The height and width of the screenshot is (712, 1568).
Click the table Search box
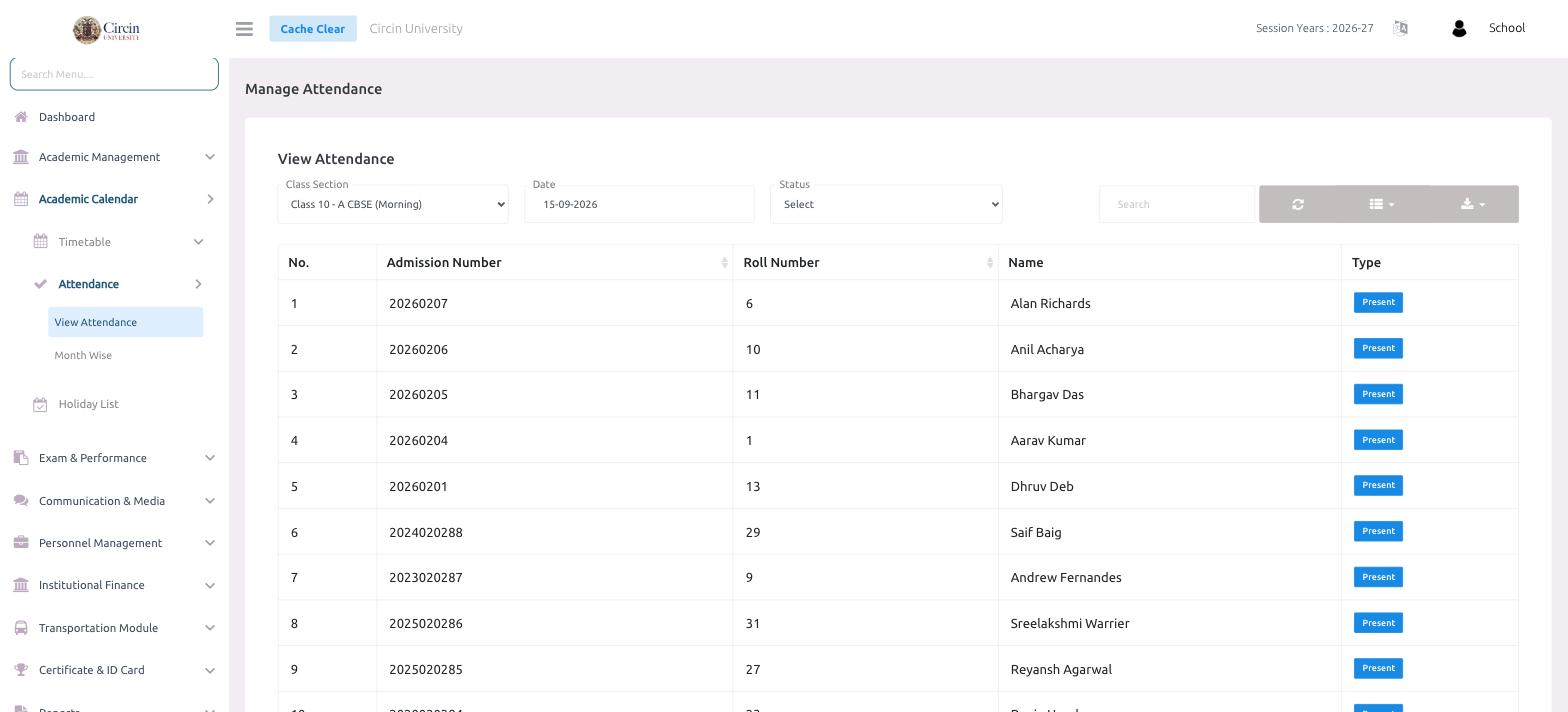1177,204
